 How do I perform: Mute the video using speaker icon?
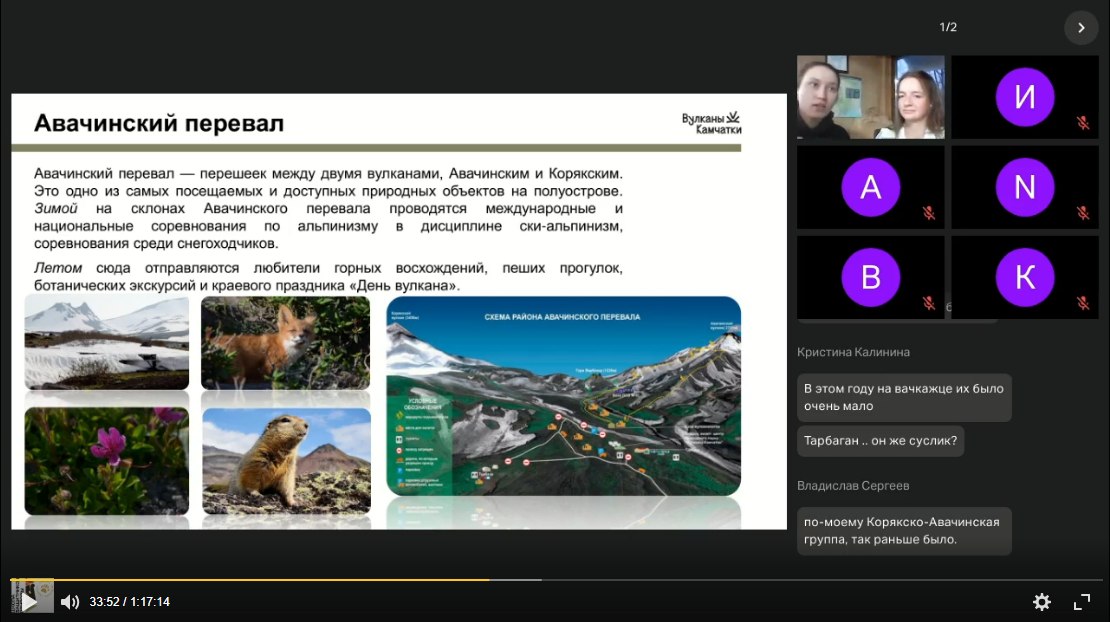coord(70,602)
